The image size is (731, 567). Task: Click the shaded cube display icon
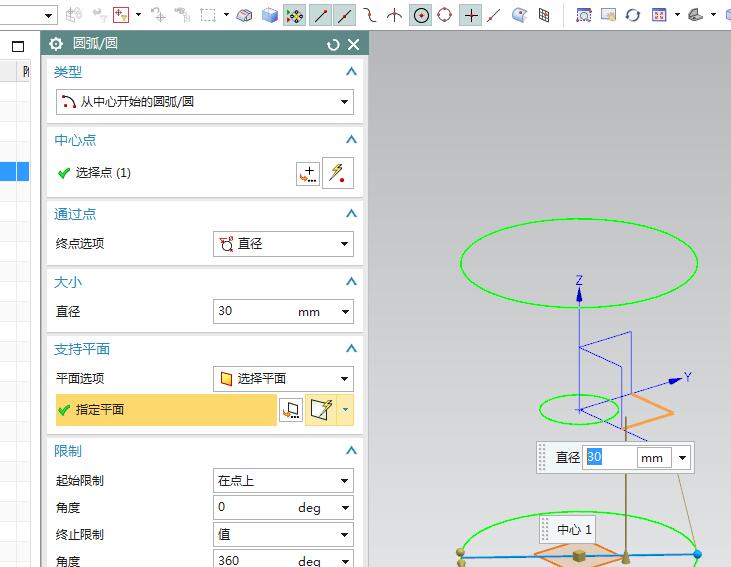(x=269, y=16)
